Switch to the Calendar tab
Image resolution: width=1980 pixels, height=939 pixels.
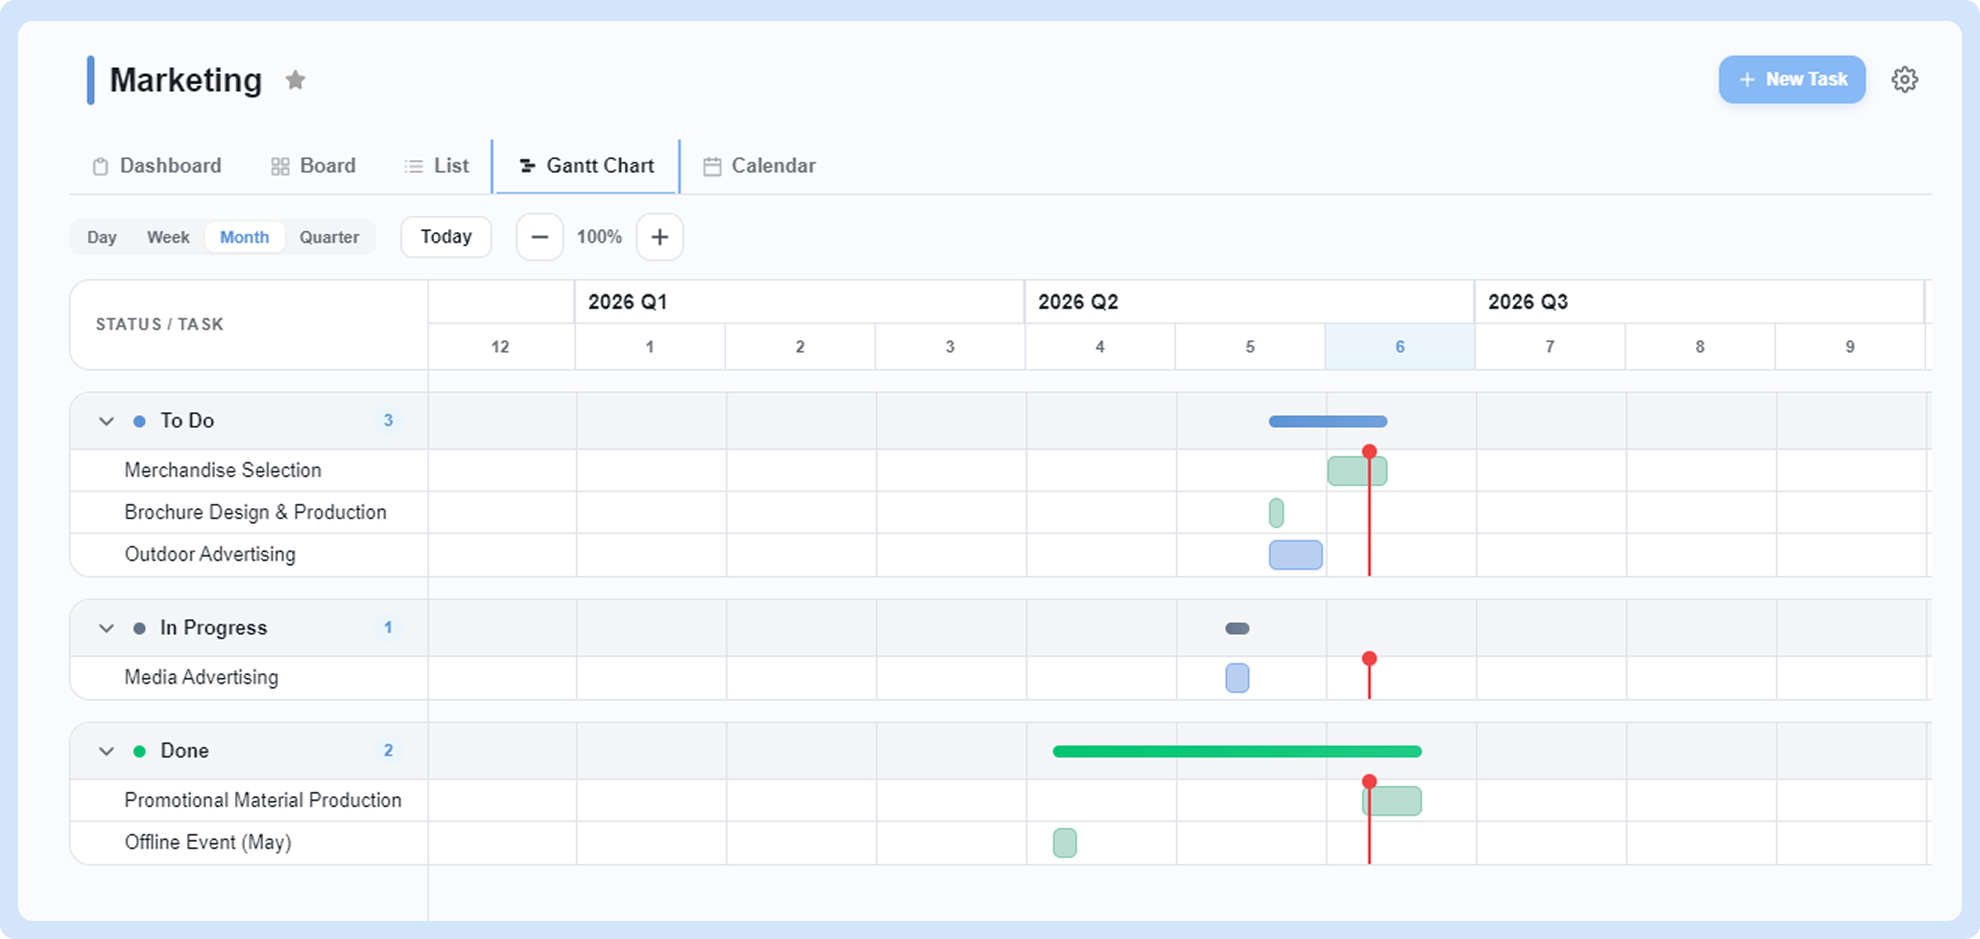759,166
